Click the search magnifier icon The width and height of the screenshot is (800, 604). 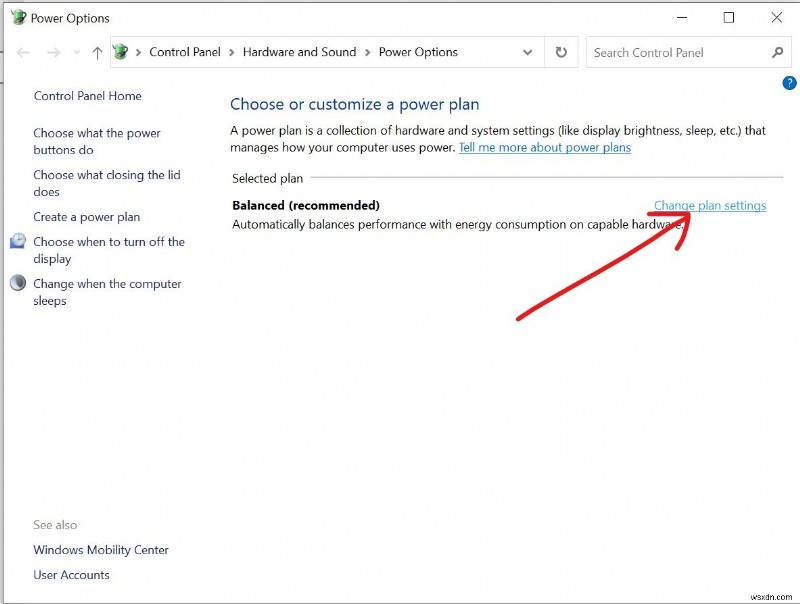777,52
